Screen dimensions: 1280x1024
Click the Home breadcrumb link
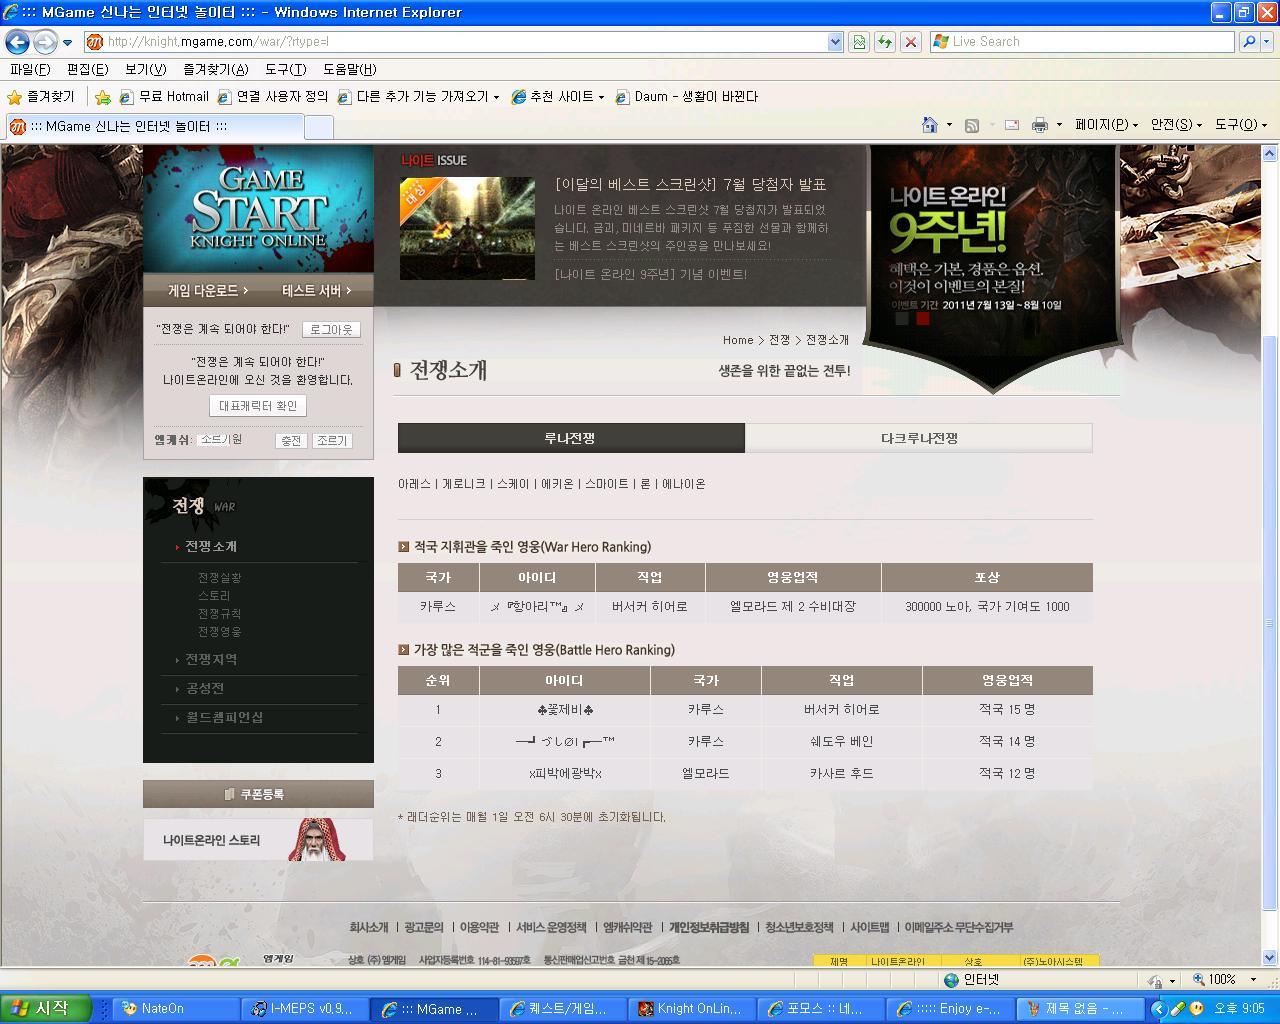pyautogui.click(x=738, y=340)
